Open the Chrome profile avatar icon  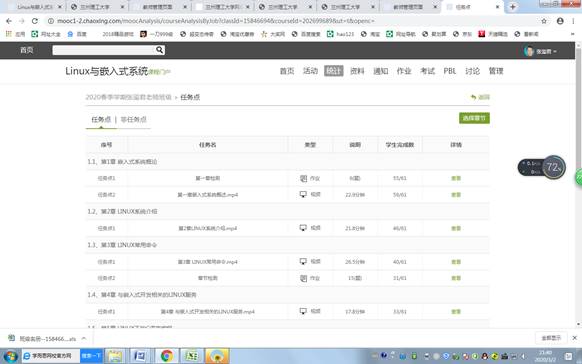pos(560,21)
